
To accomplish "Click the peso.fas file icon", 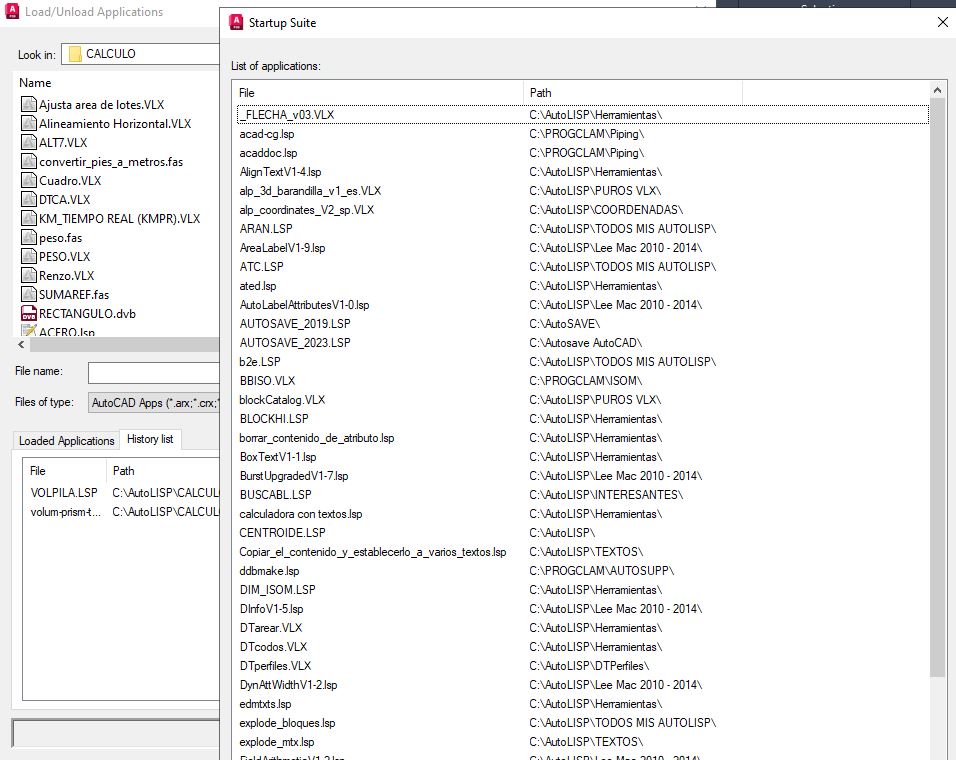I will coord(29,237).
